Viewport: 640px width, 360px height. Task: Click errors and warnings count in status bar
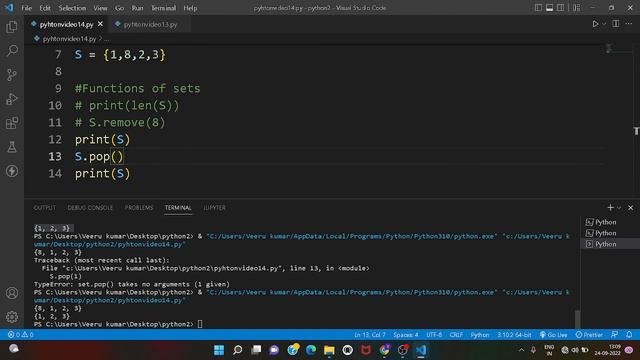(20, 335)
